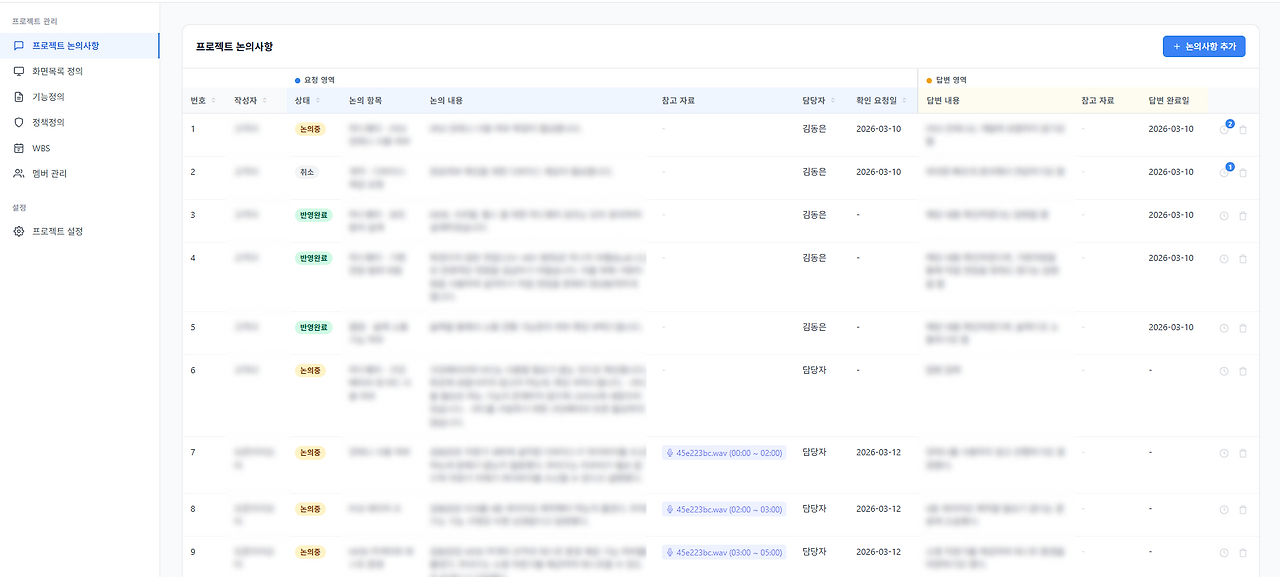
Task: Click the 답변 완료일 column header
Action: pyautogui.click(x=1169, y=101)
